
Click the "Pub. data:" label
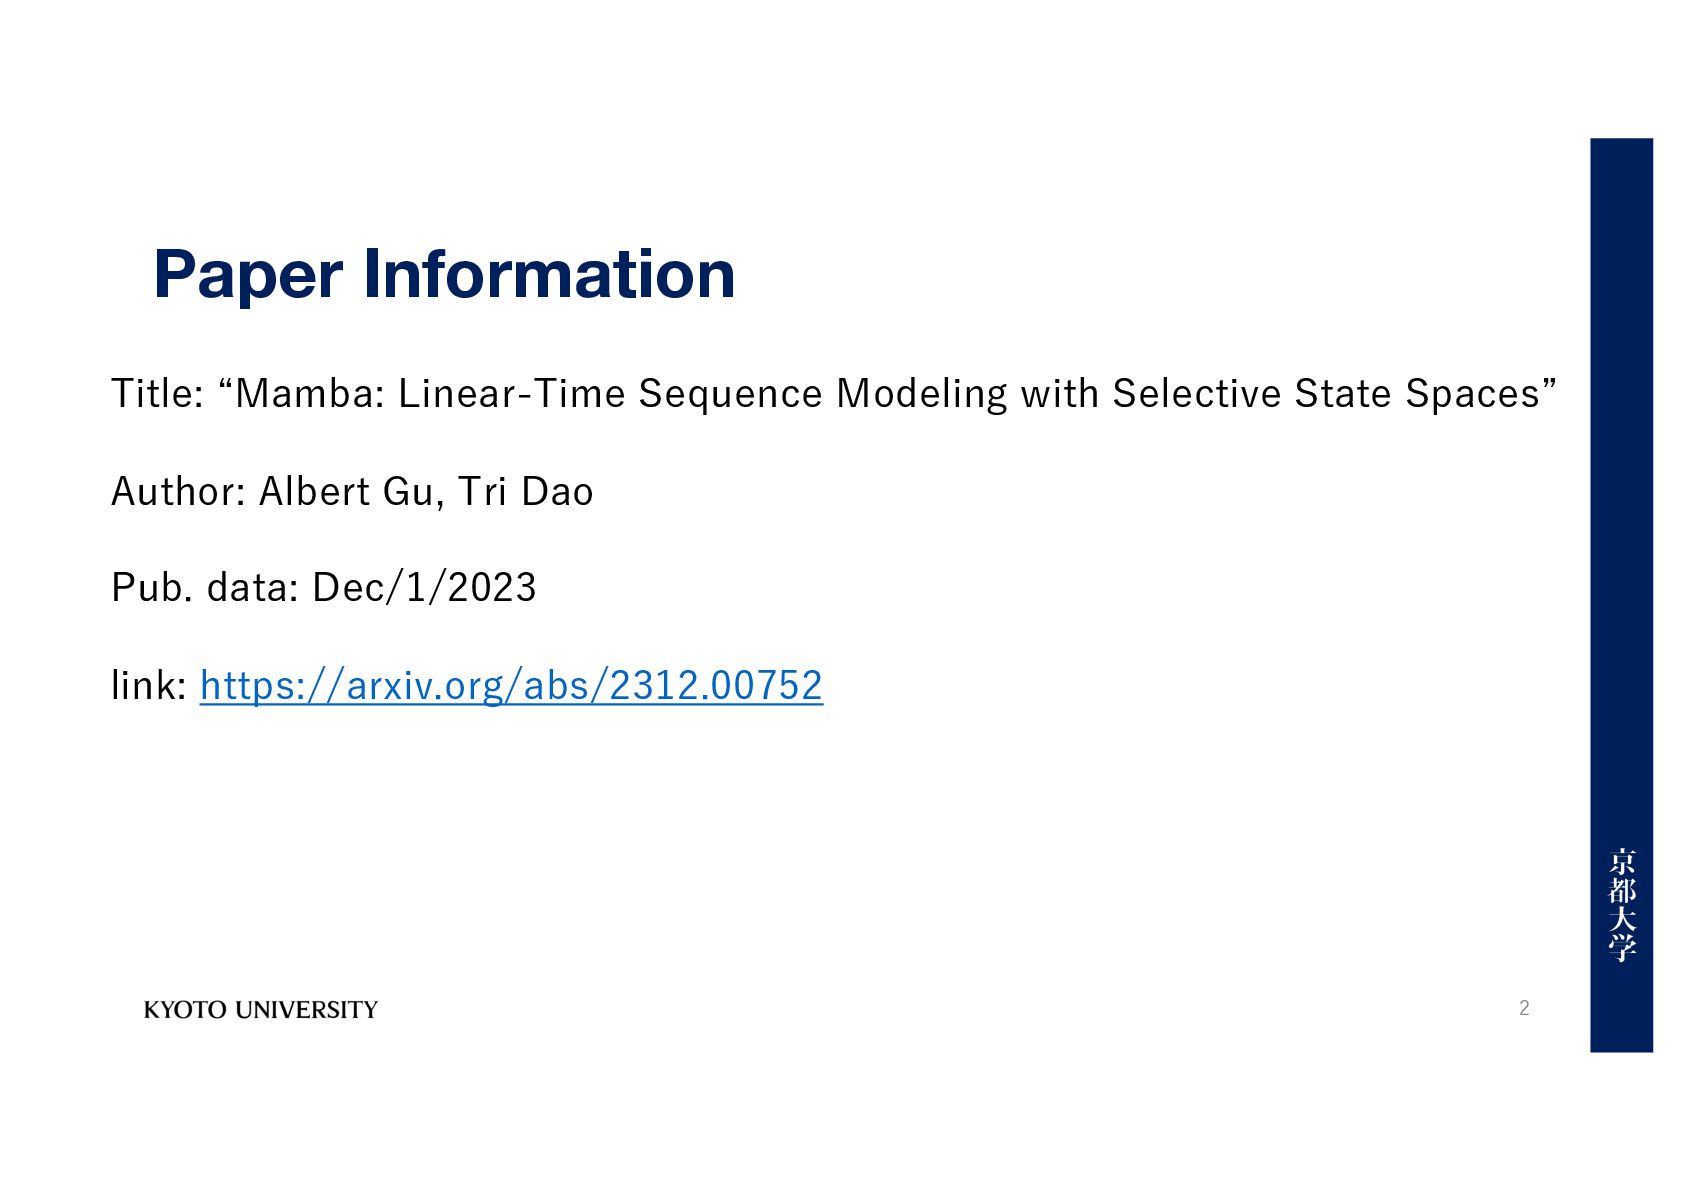(x=206, y=588)
